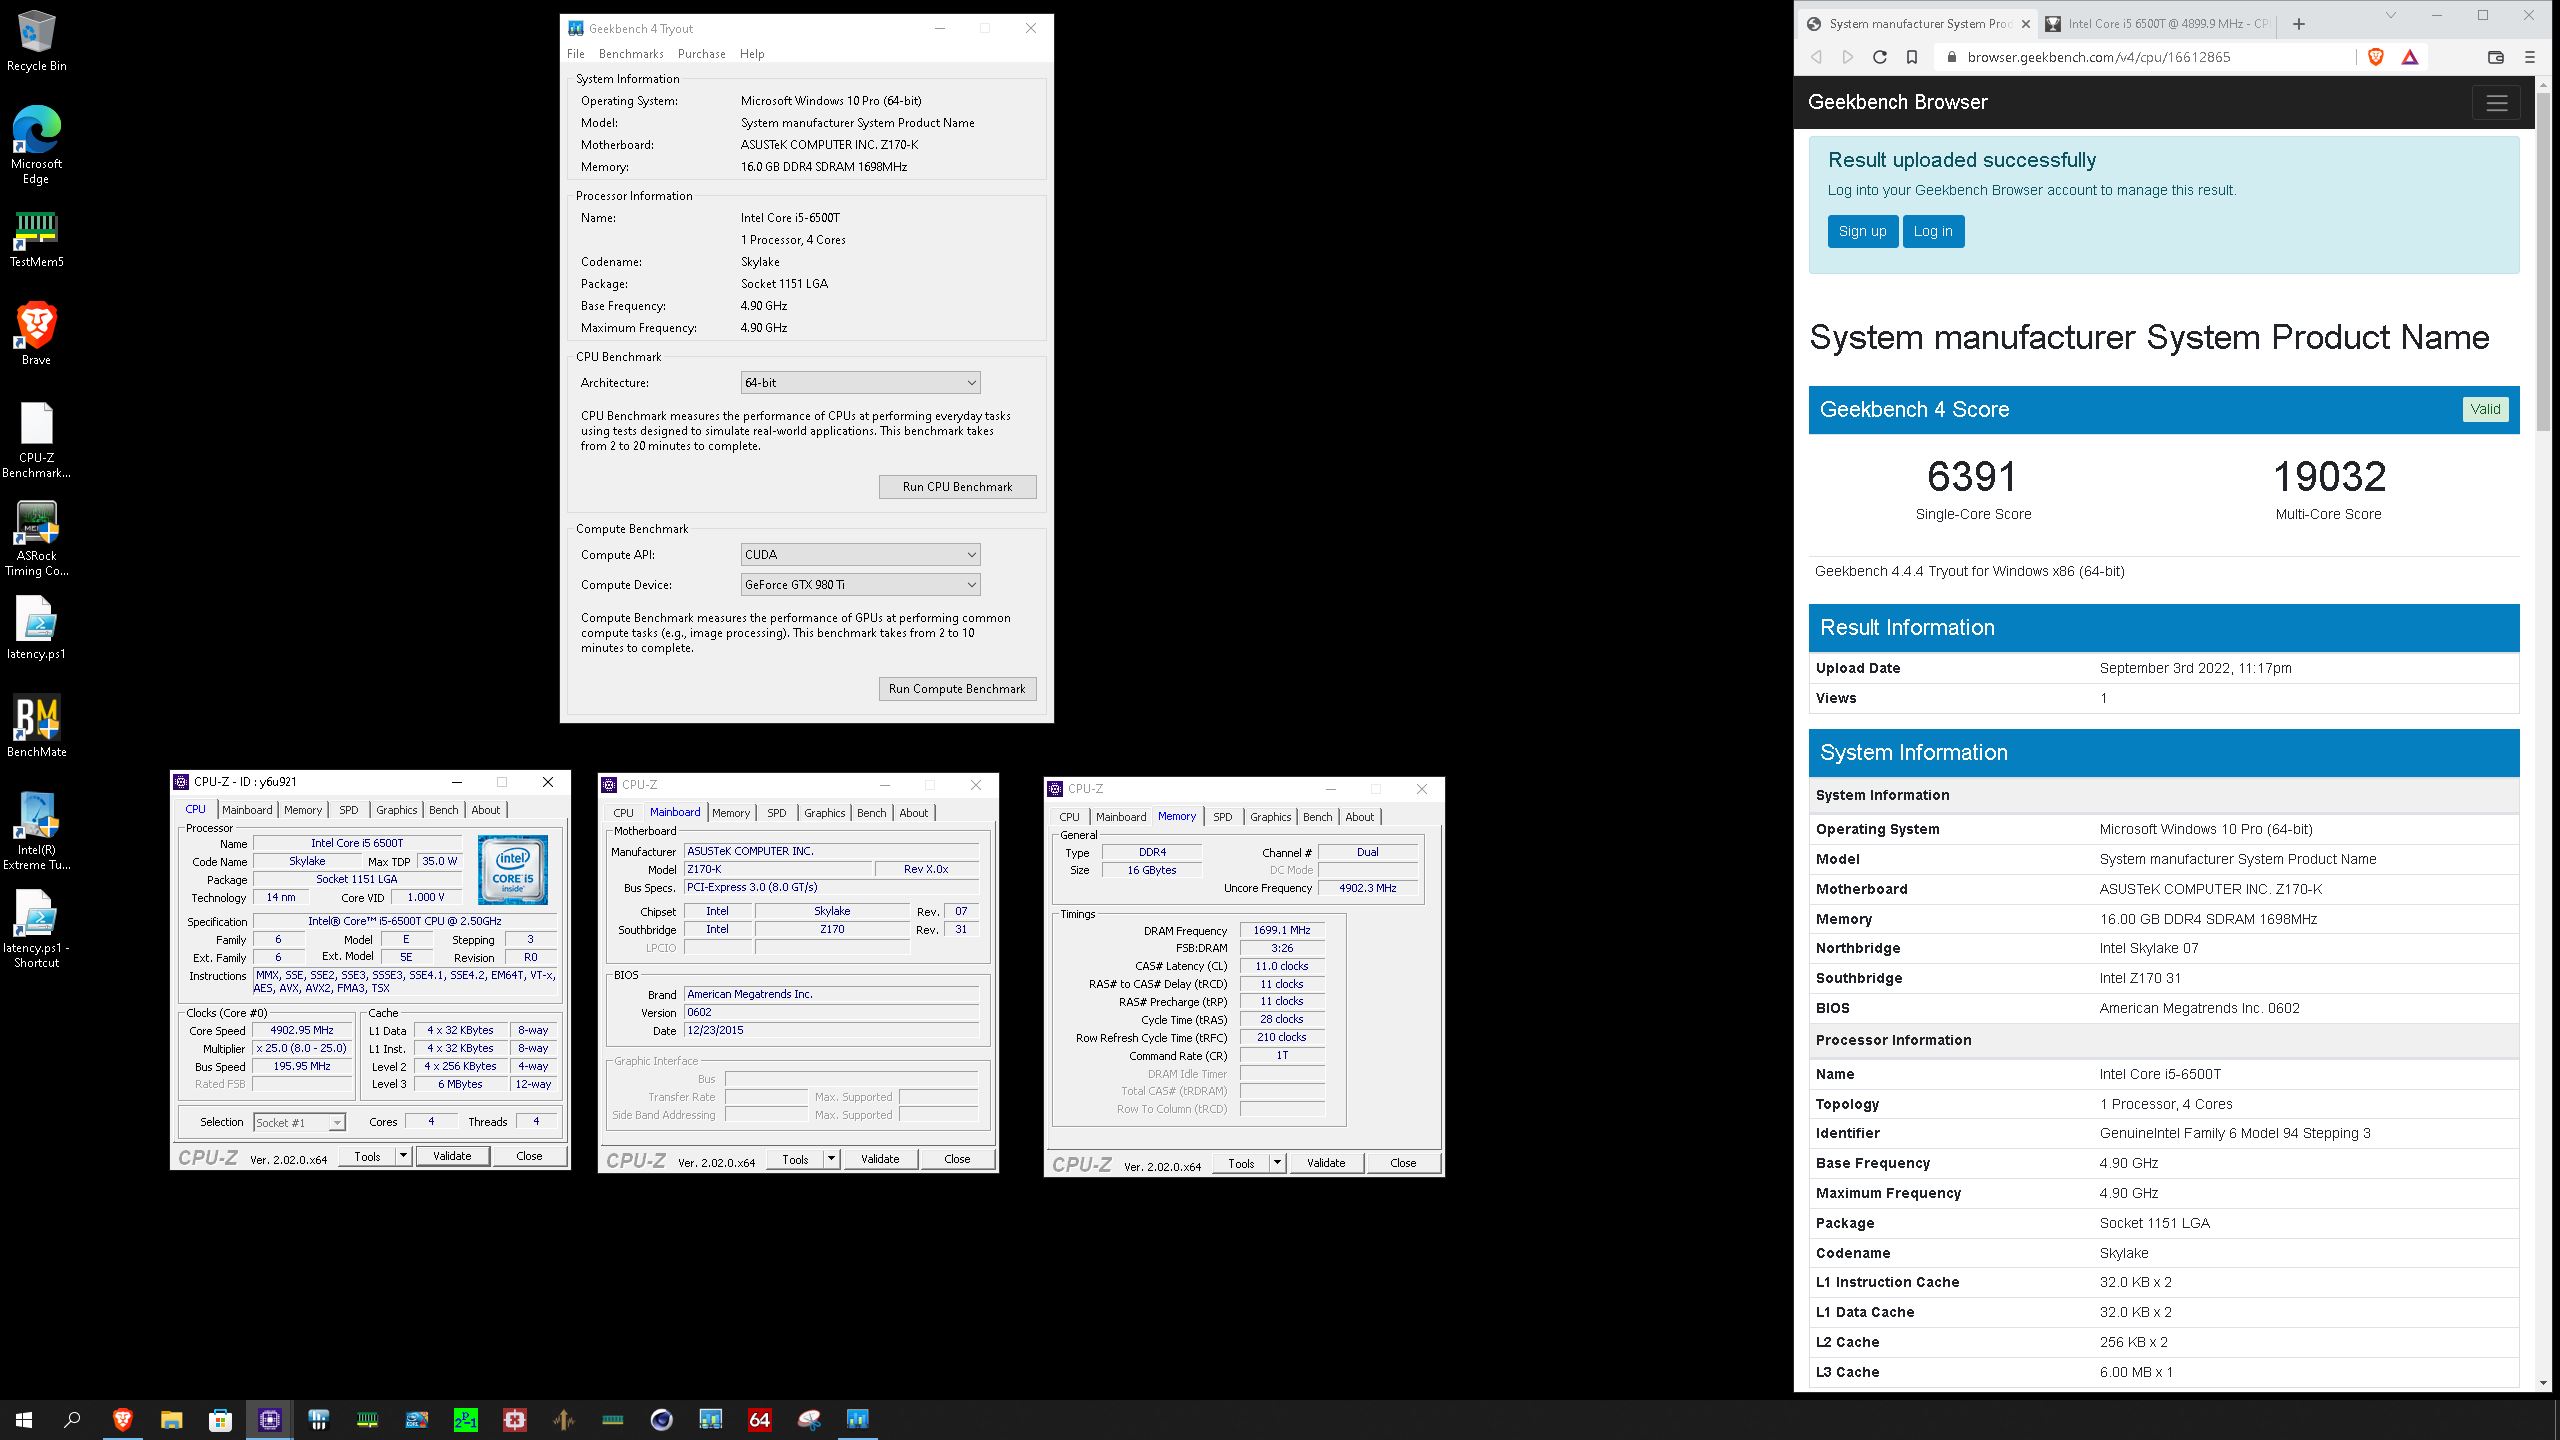The image size is (2560, 1440).
Task: Click Run CPU Benchmark button
Action: click(x=957, y=487)
